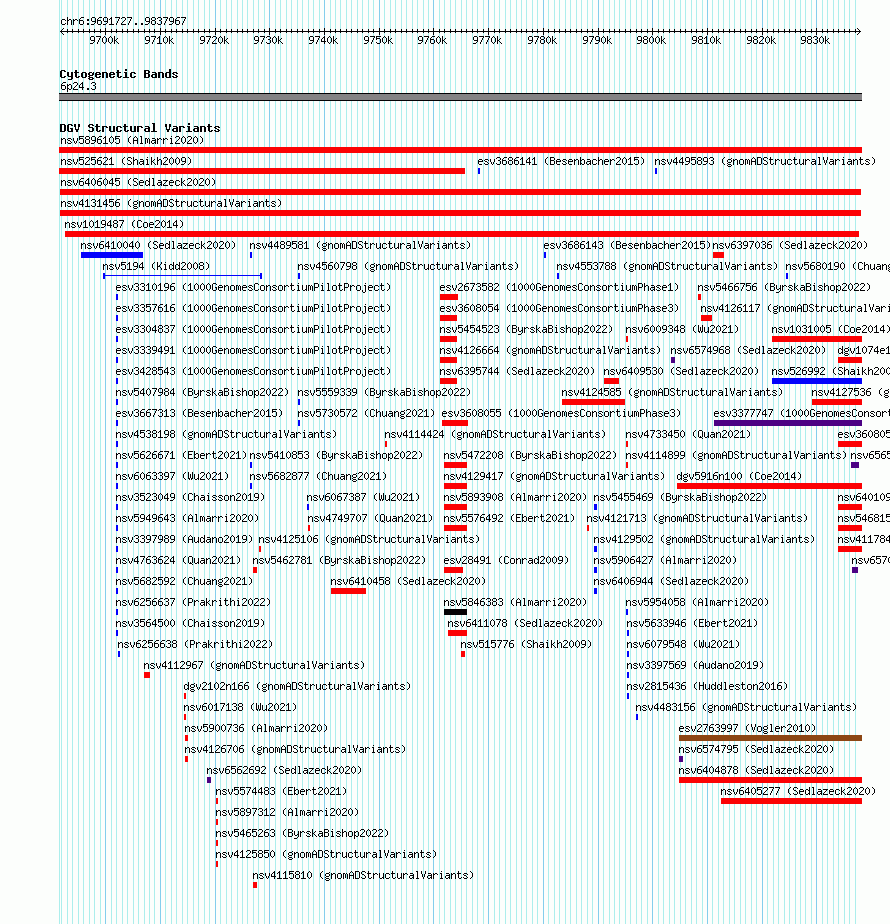Click the red bar under nsv4124585

[594, 402]
